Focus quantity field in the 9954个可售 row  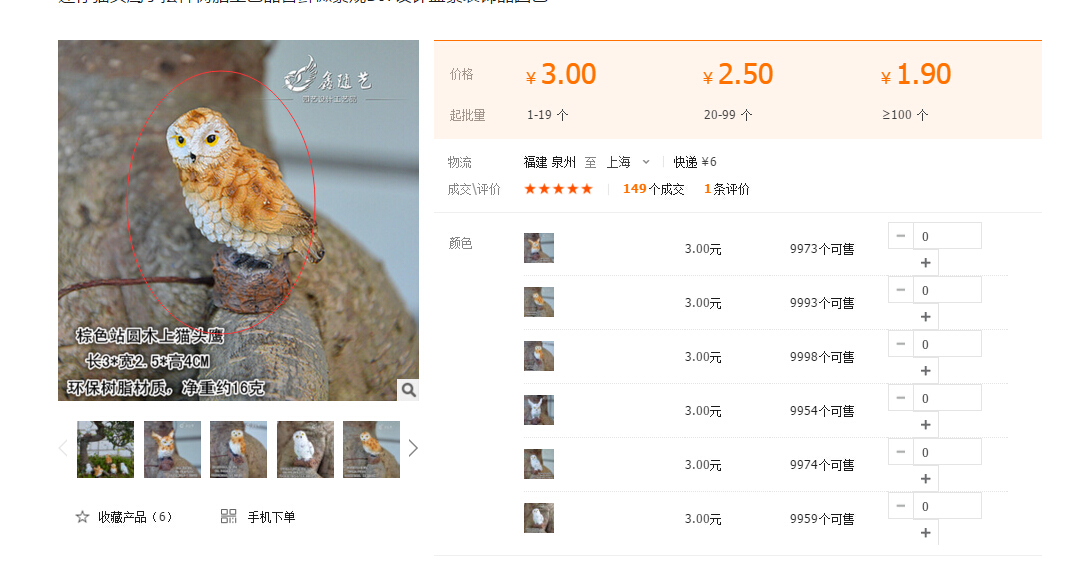pos(948,398)
